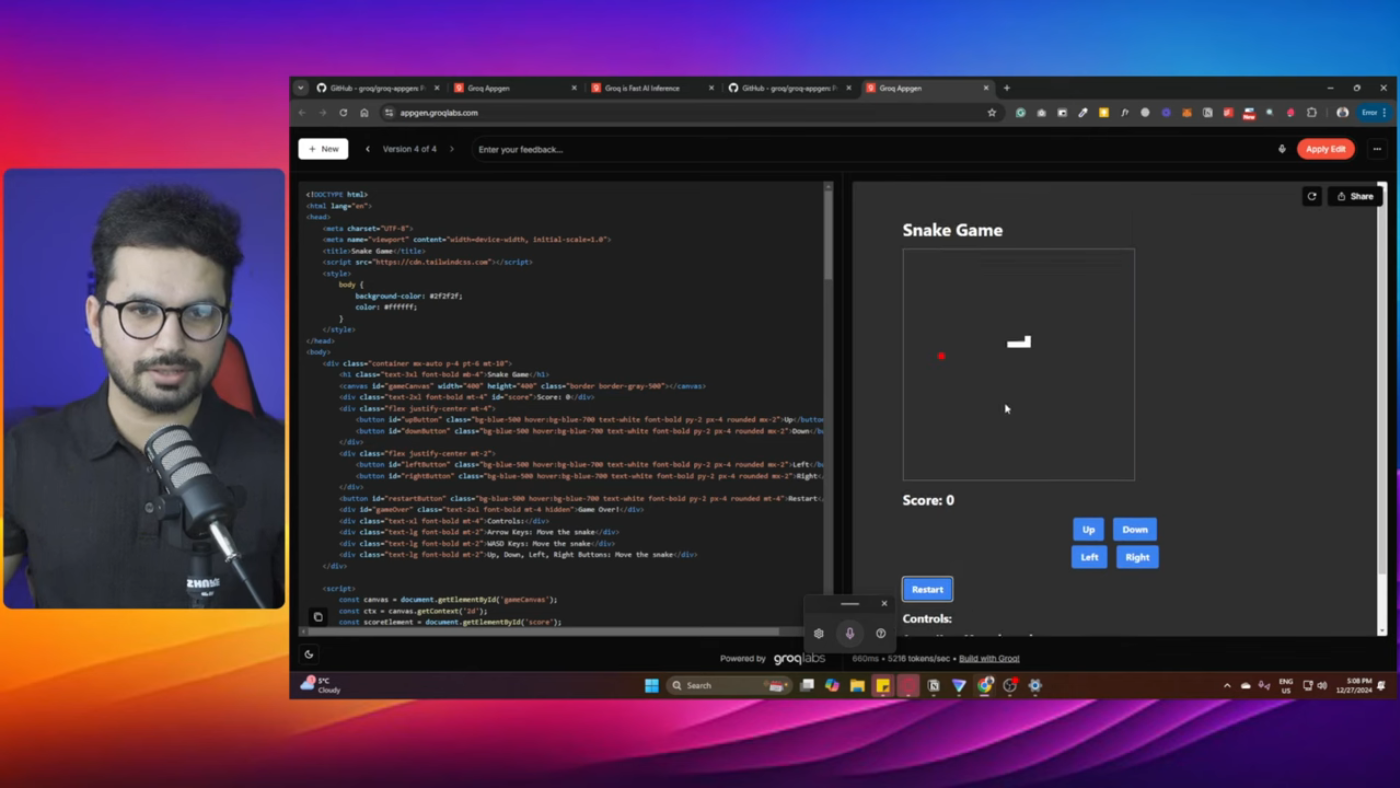This screenshot has height=788, width=1400.
Task: Go to the previous version arrow
Action: 368,149
